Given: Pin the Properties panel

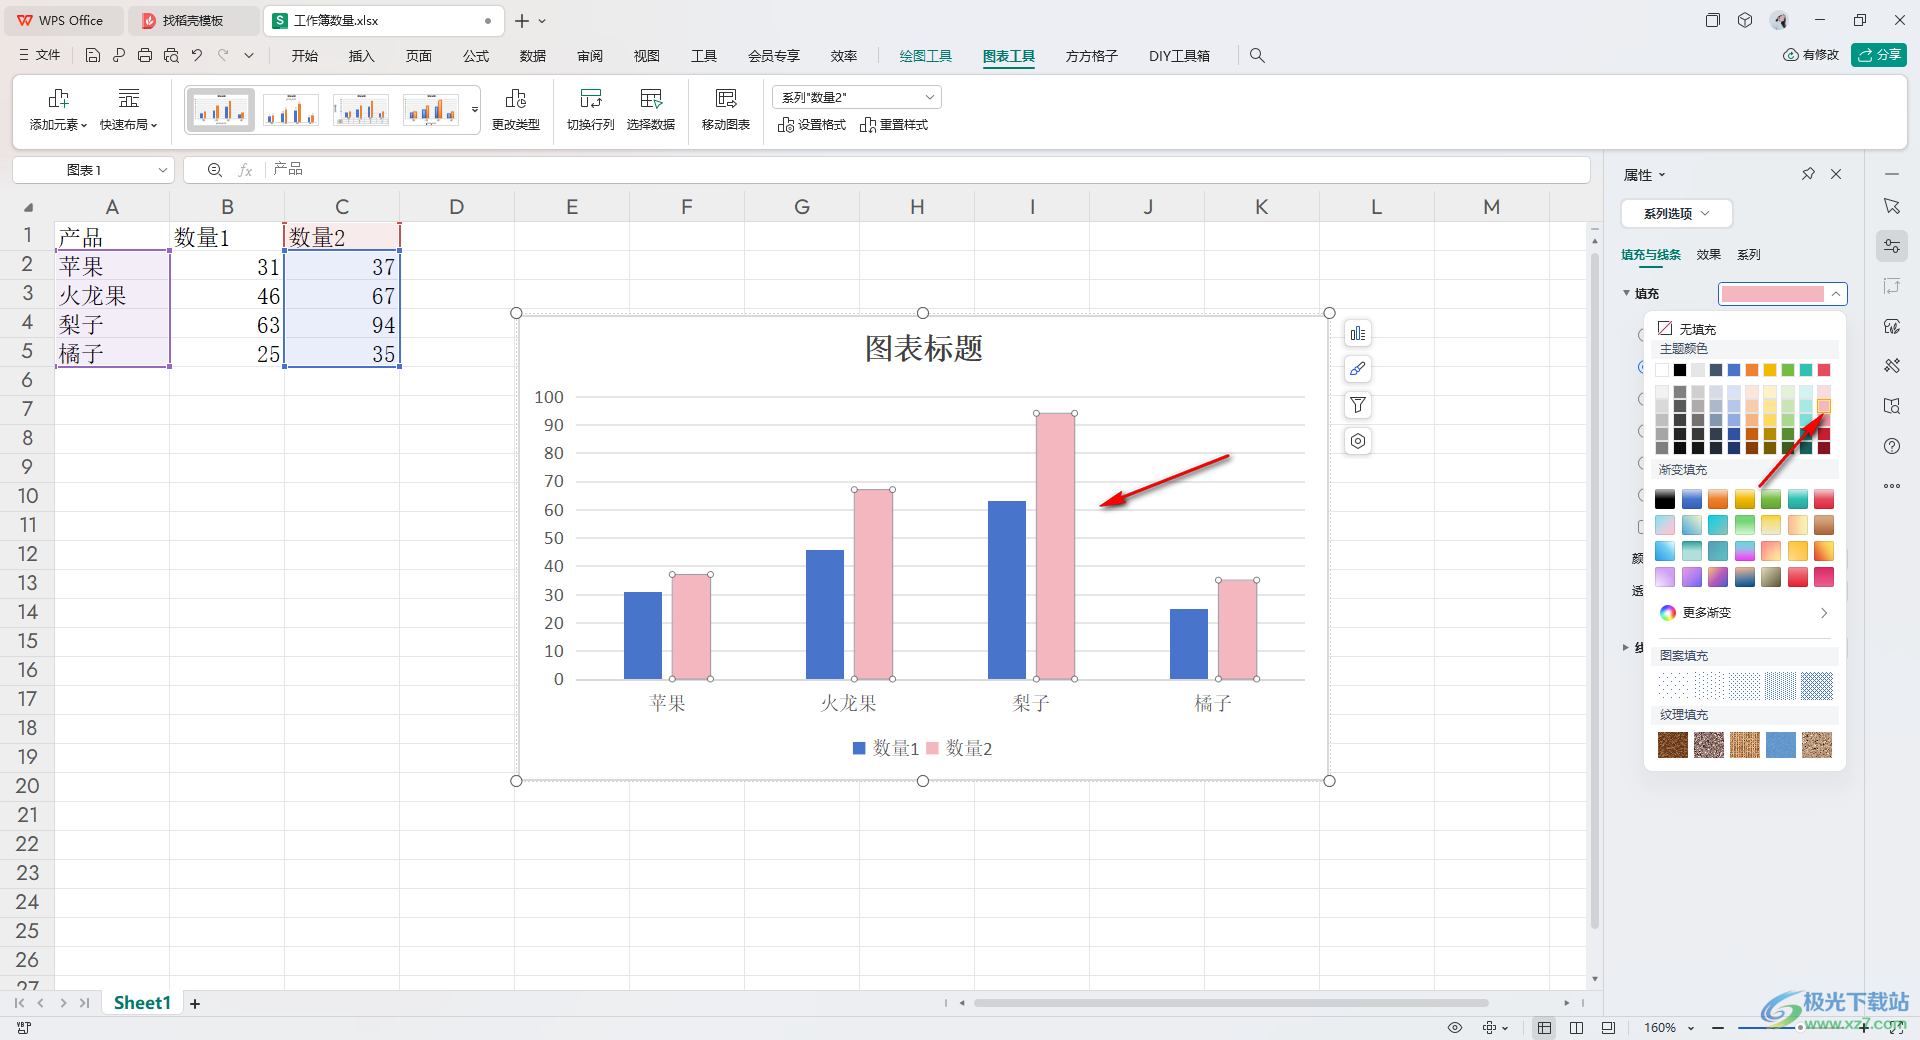Looking at the screenshot, I should [x=1808, y=174].
